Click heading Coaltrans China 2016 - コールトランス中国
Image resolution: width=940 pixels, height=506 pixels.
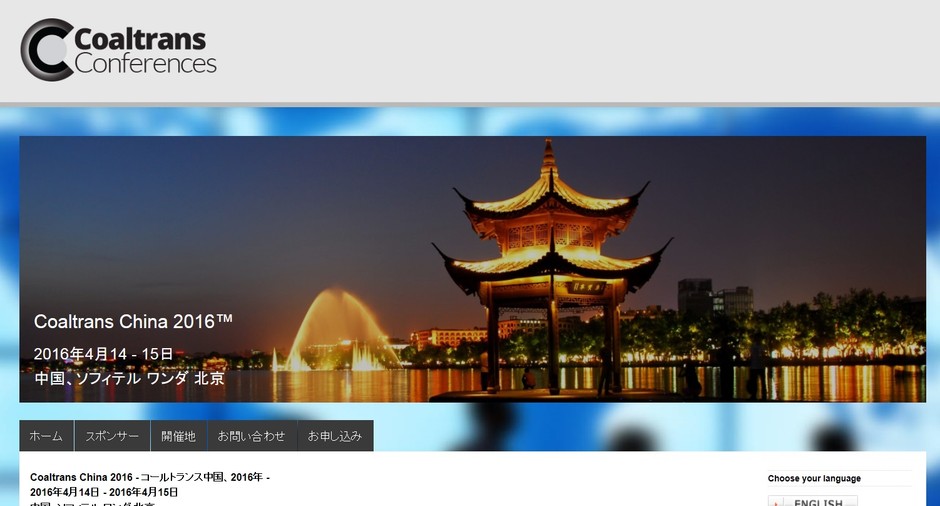pyautogui.click(x=150, y=477)
